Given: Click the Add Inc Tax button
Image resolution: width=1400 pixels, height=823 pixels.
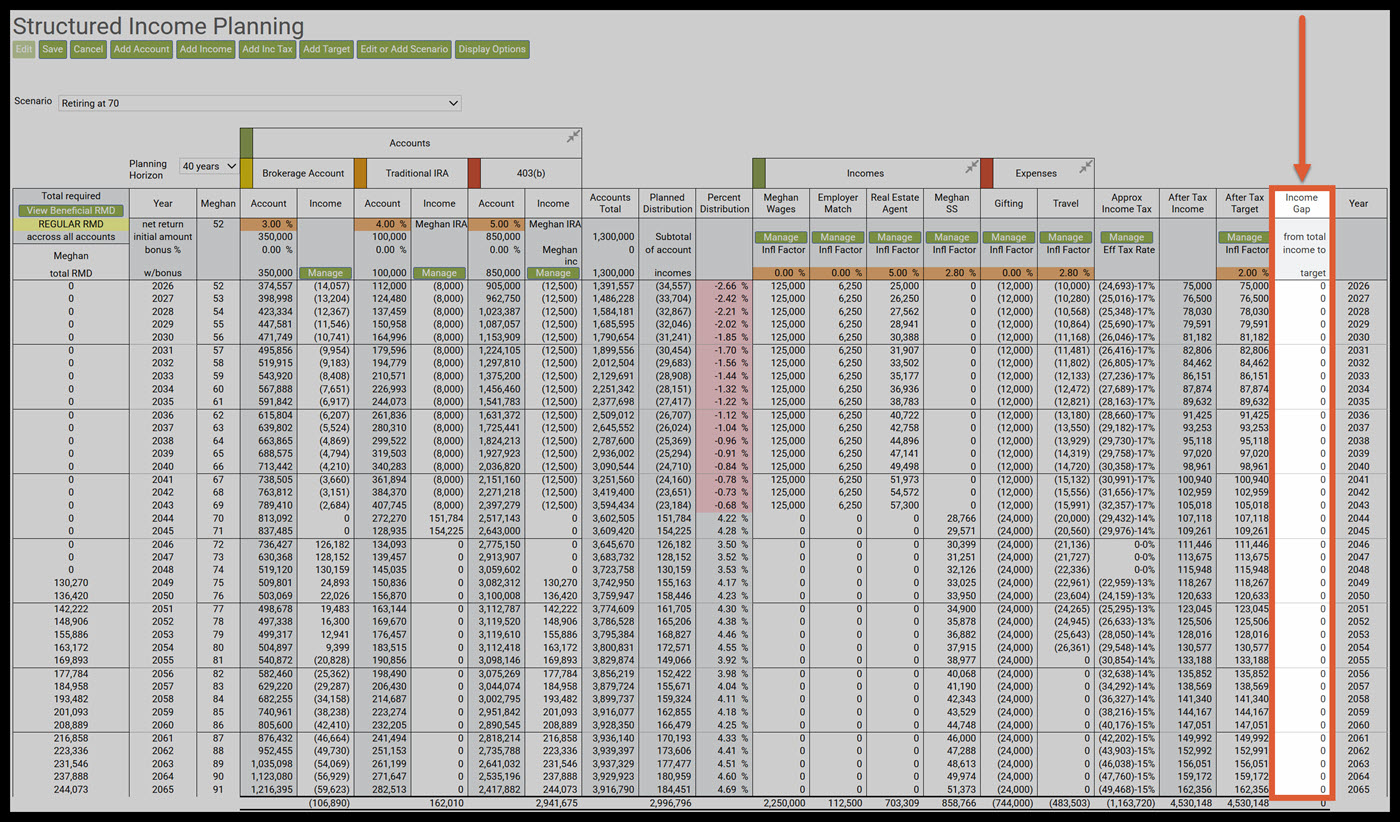Looking at the screenshot, I should (x=268, y=49).
